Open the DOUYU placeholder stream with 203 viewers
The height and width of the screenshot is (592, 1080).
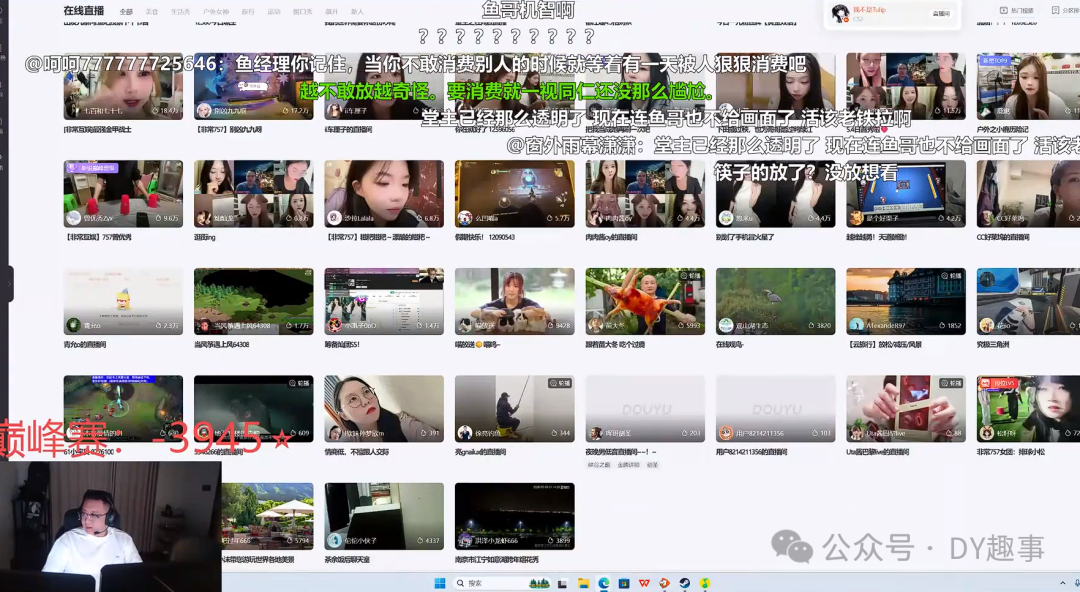[645, 409]
